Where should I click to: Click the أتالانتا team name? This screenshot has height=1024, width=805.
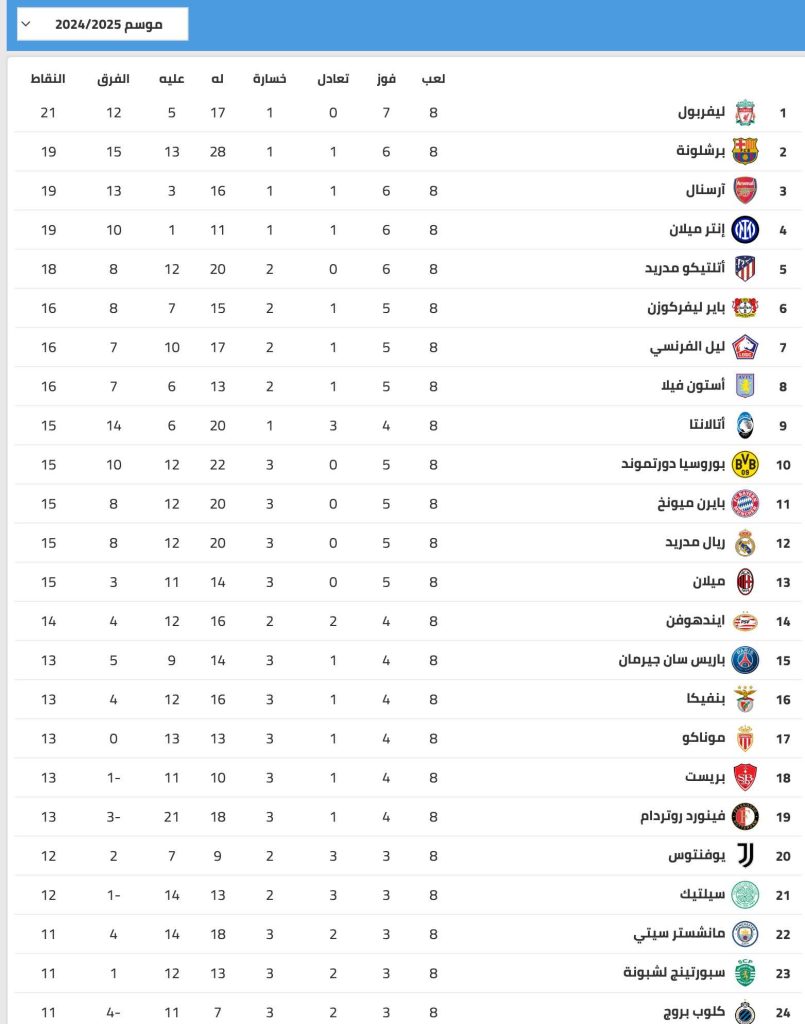[x=707, y=424]
